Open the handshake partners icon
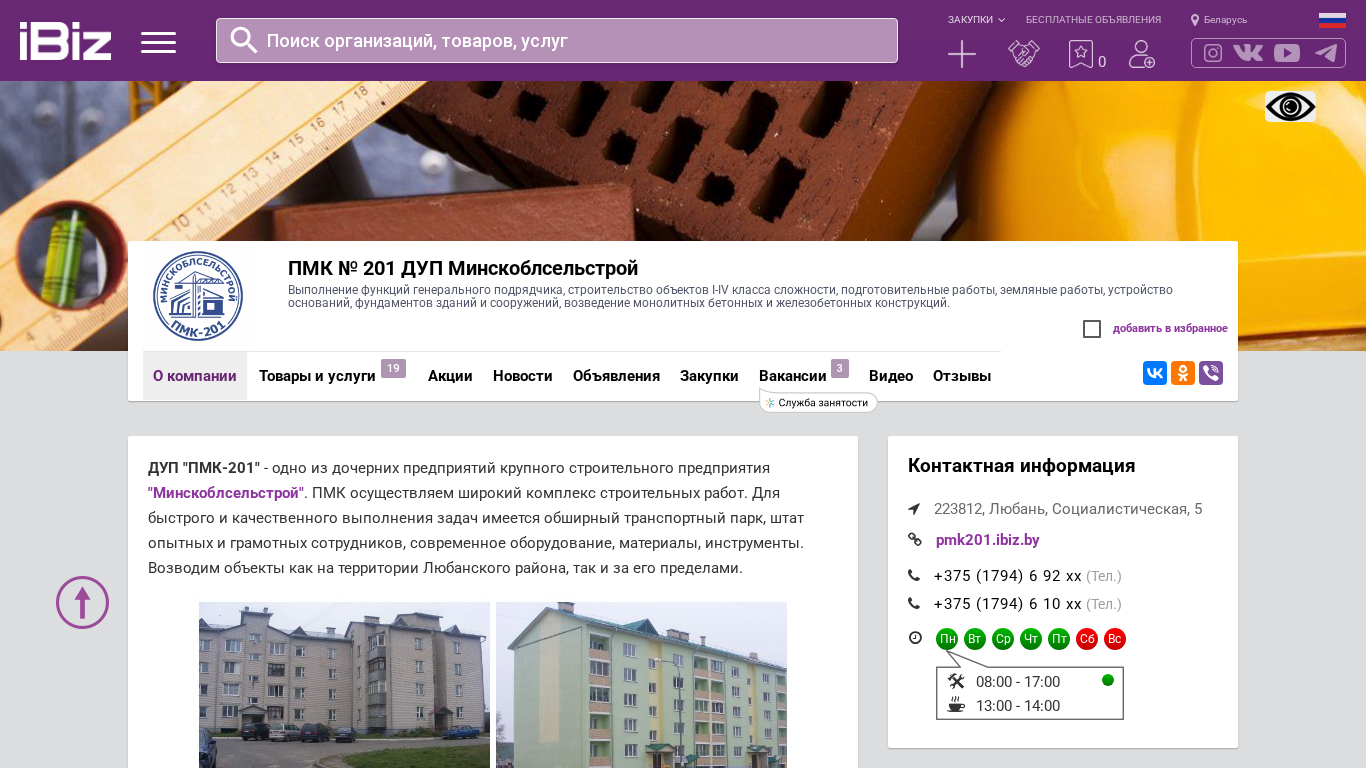 (1024, 54)
